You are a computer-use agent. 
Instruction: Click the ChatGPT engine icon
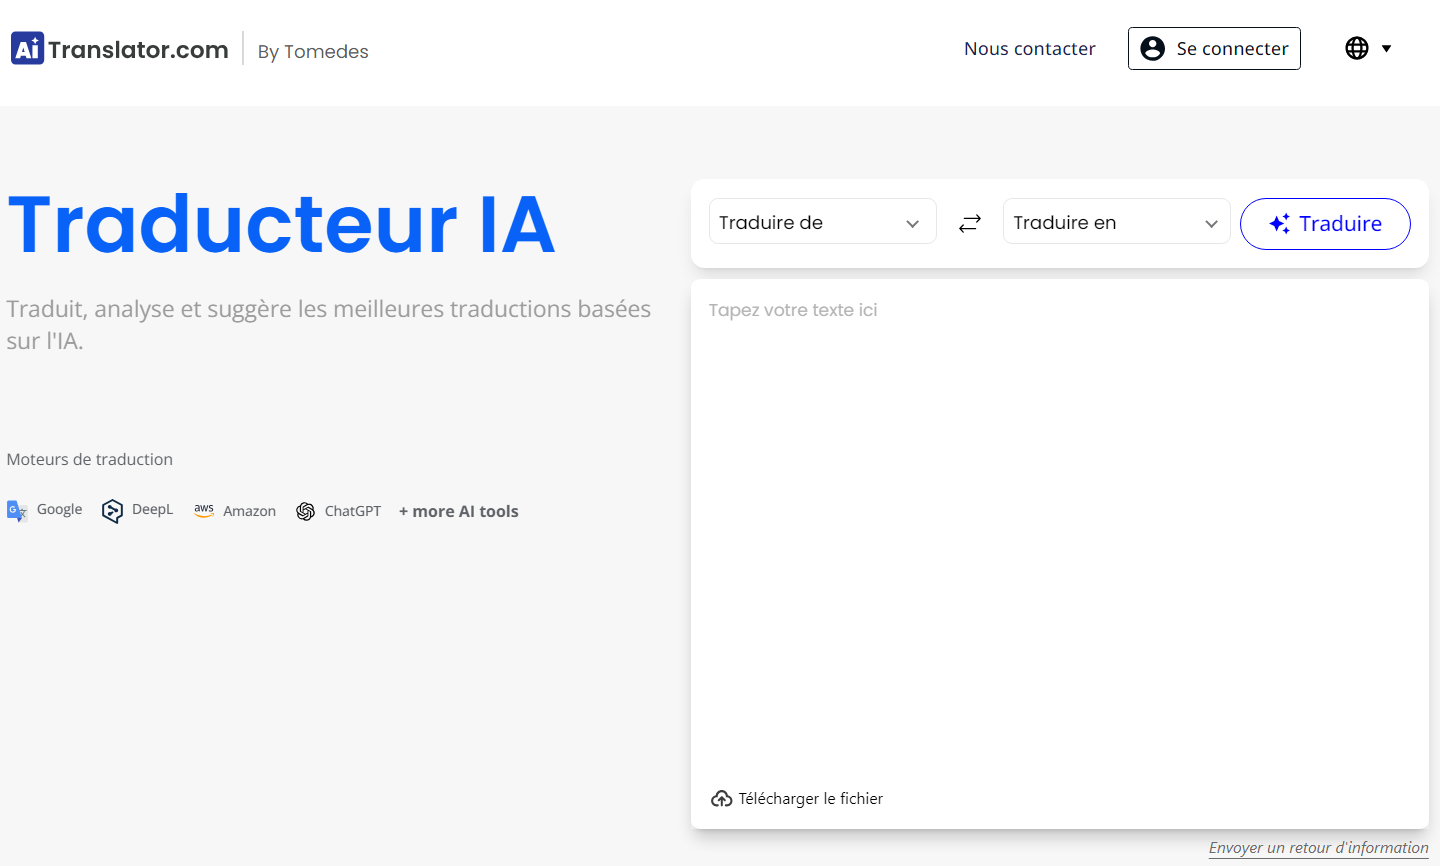[305, 511]
